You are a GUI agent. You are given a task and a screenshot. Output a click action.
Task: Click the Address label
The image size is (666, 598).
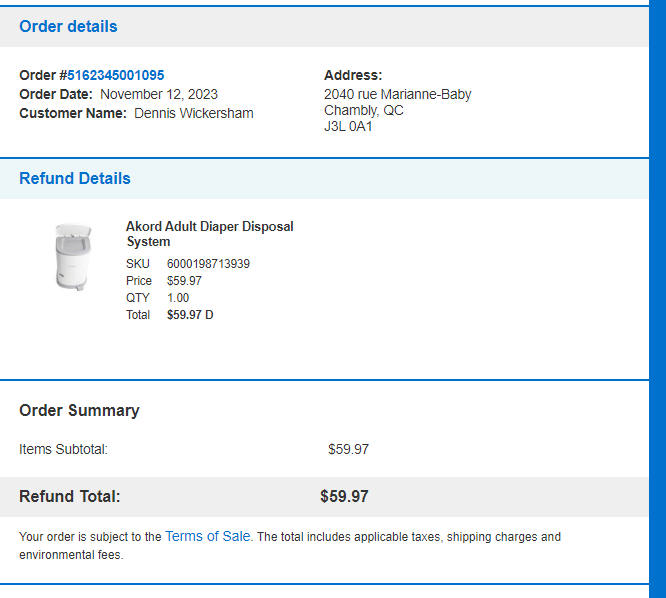[x=353, y=75]
